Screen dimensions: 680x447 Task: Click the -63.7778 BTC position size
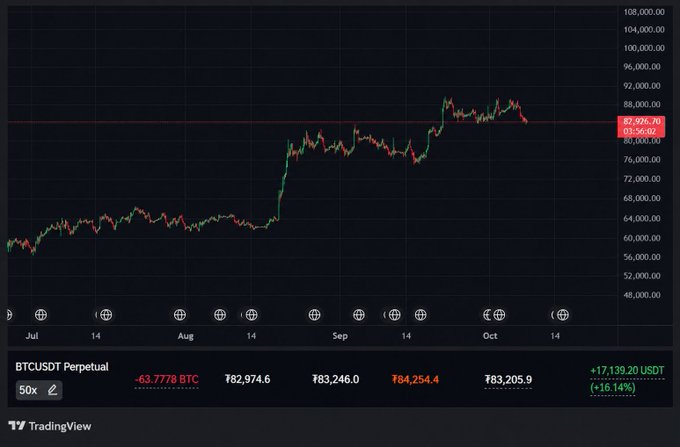pyautogui.click(x=167, y=379)
